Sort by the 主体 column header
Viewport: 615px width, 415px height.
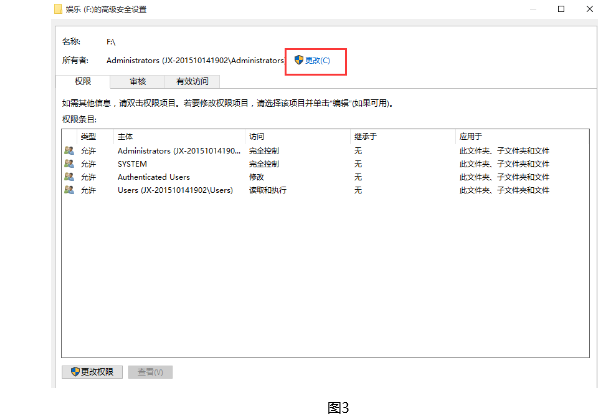coord(126,135)
